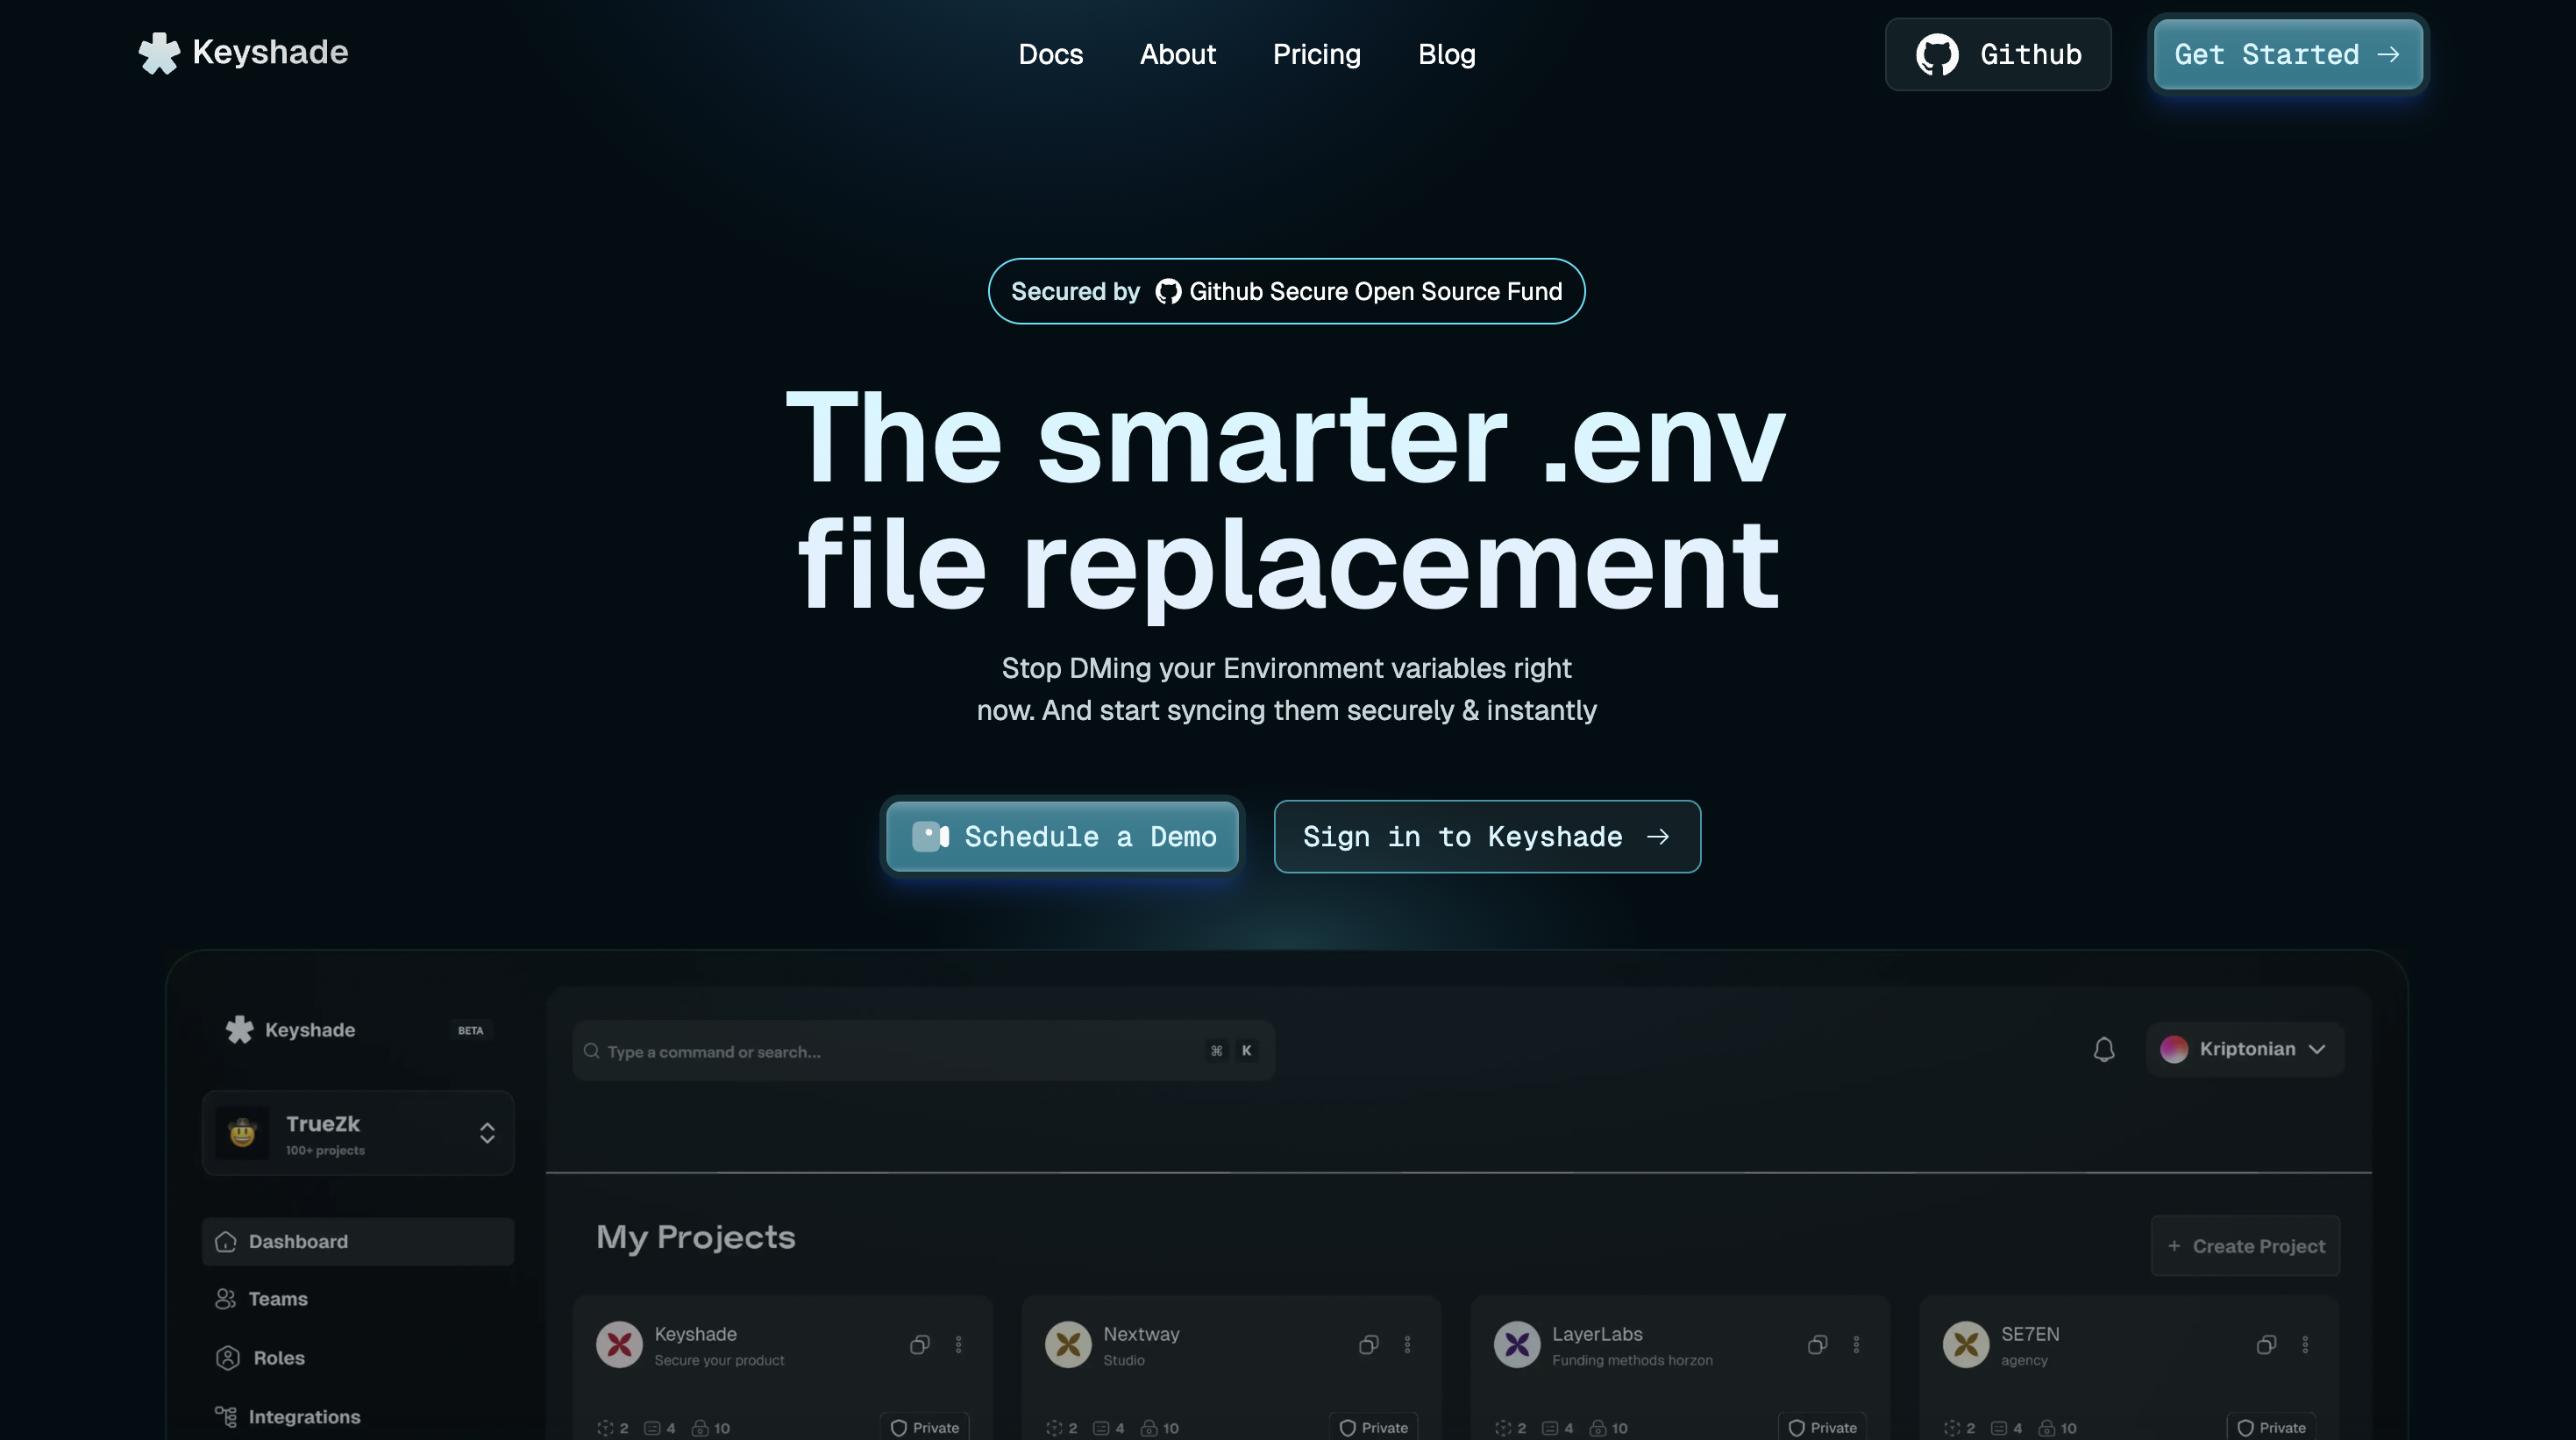Click the Nextway project icon

click(1068, 1344)
